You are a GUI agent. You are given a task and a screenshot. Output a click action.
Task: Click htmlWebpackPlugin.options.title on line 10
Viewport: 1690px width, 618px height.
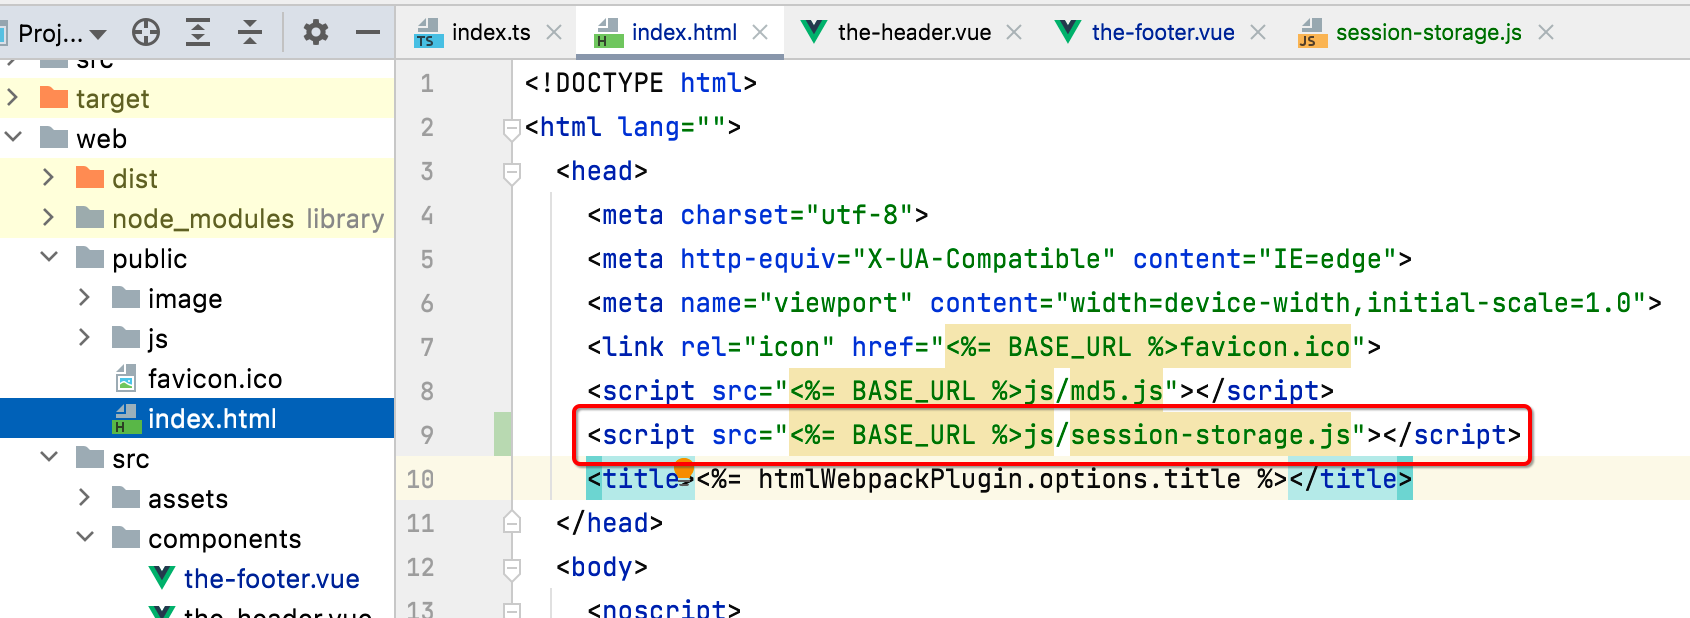(999, 479)
